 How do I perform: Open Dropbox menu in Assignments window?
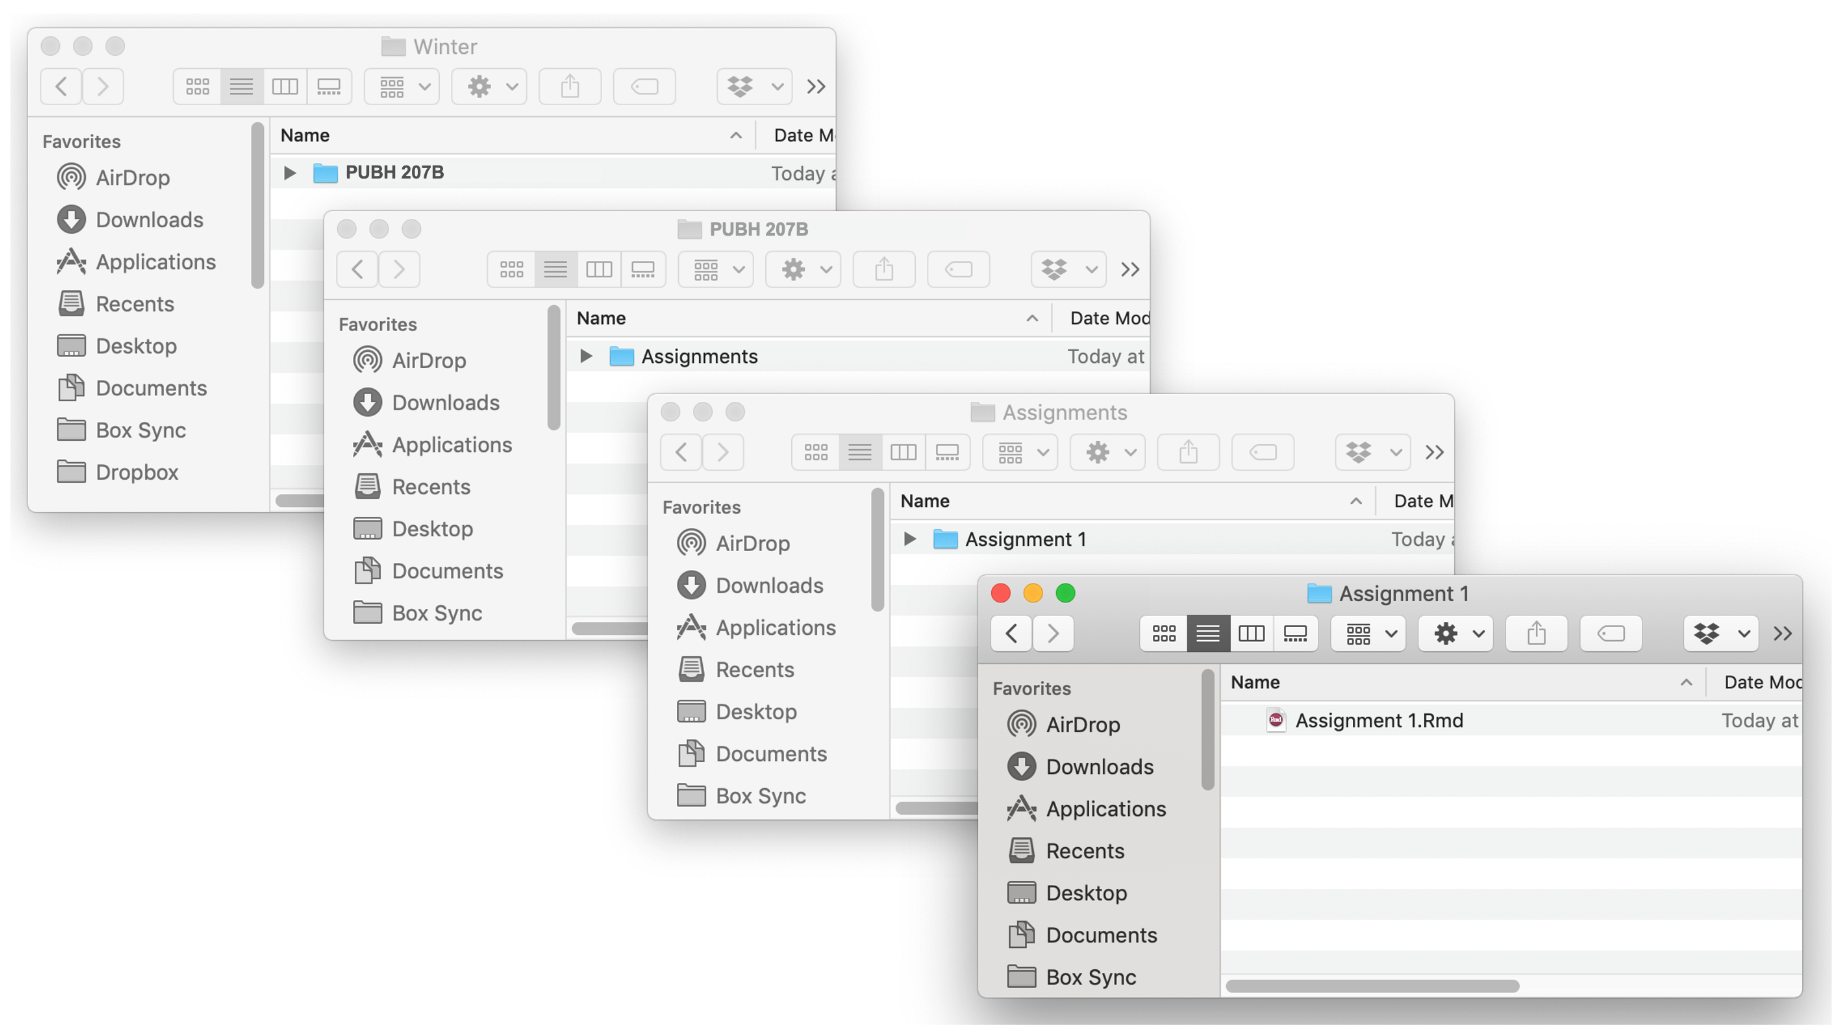point(1373,453)
